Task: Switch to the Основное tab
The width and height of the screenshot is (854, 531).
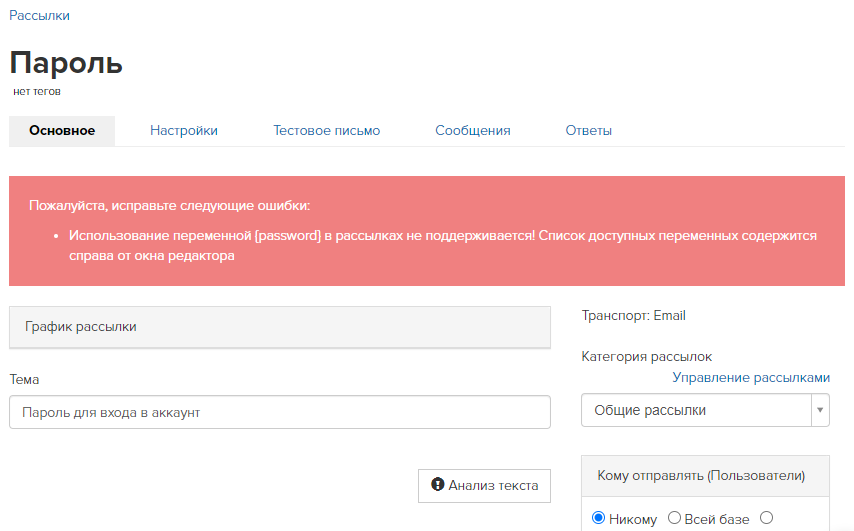Action: pyautogui.click(x=62, y=131)
